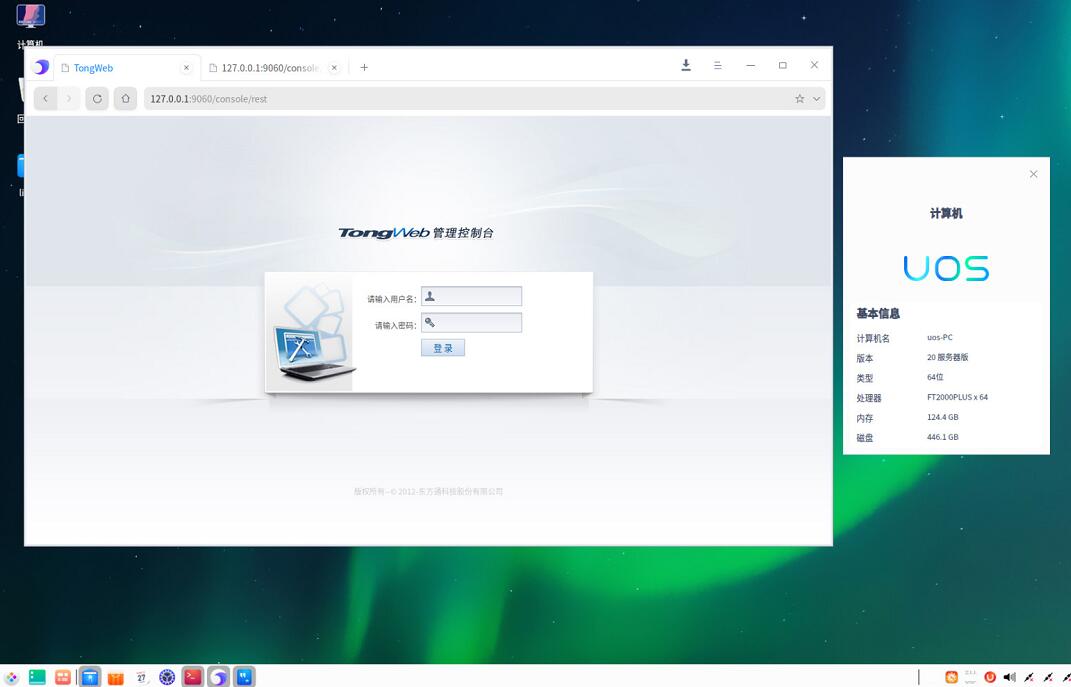The height and width of the screenshot is (687, 1071).
Task: Open the volume speaker tray icon
Action: [x=1010, y=677]
